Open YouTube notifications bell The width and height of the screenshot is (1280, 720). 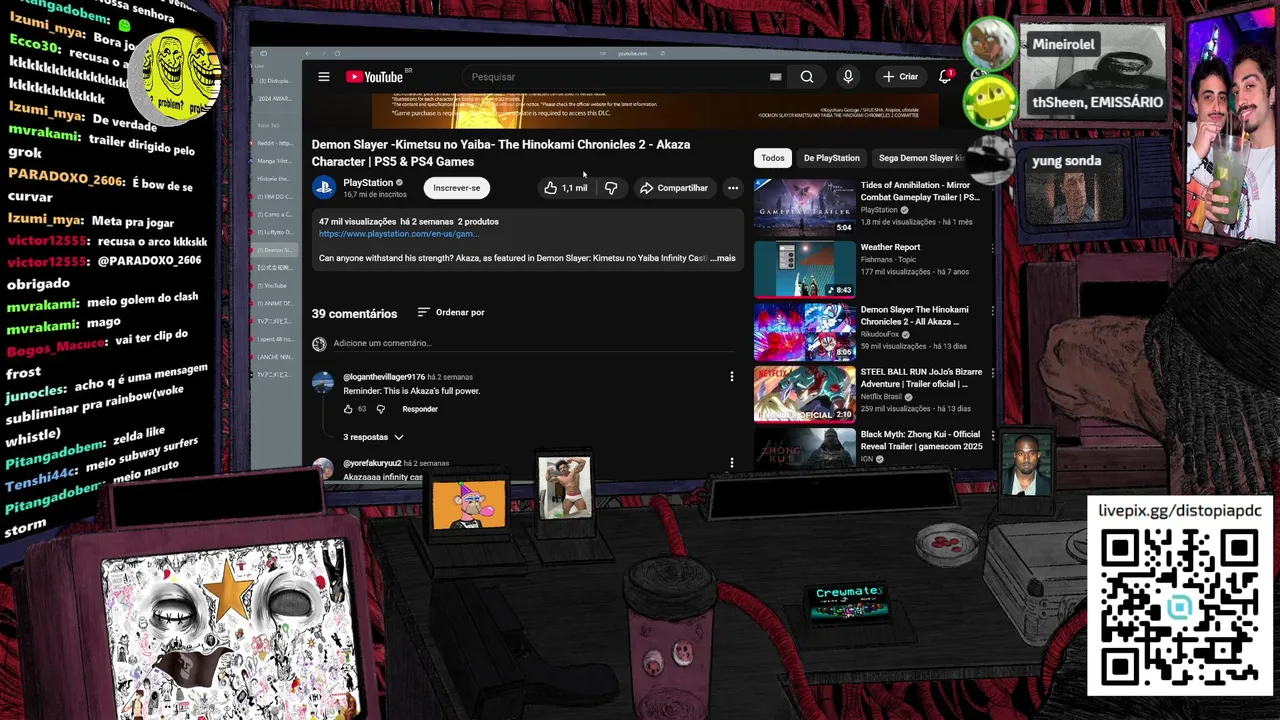point(945,77)
